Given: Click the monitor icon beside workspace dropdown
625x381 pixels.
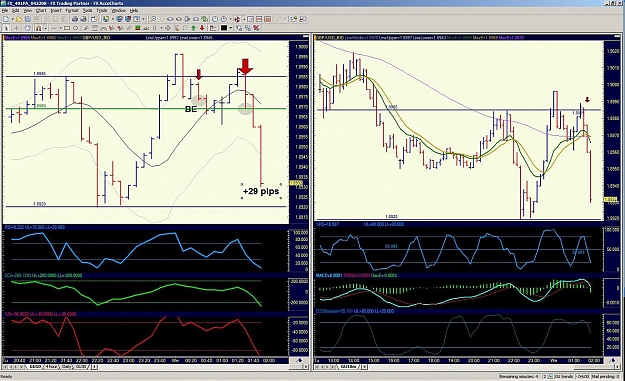Looking at the screenshot, I should (105, 19).
